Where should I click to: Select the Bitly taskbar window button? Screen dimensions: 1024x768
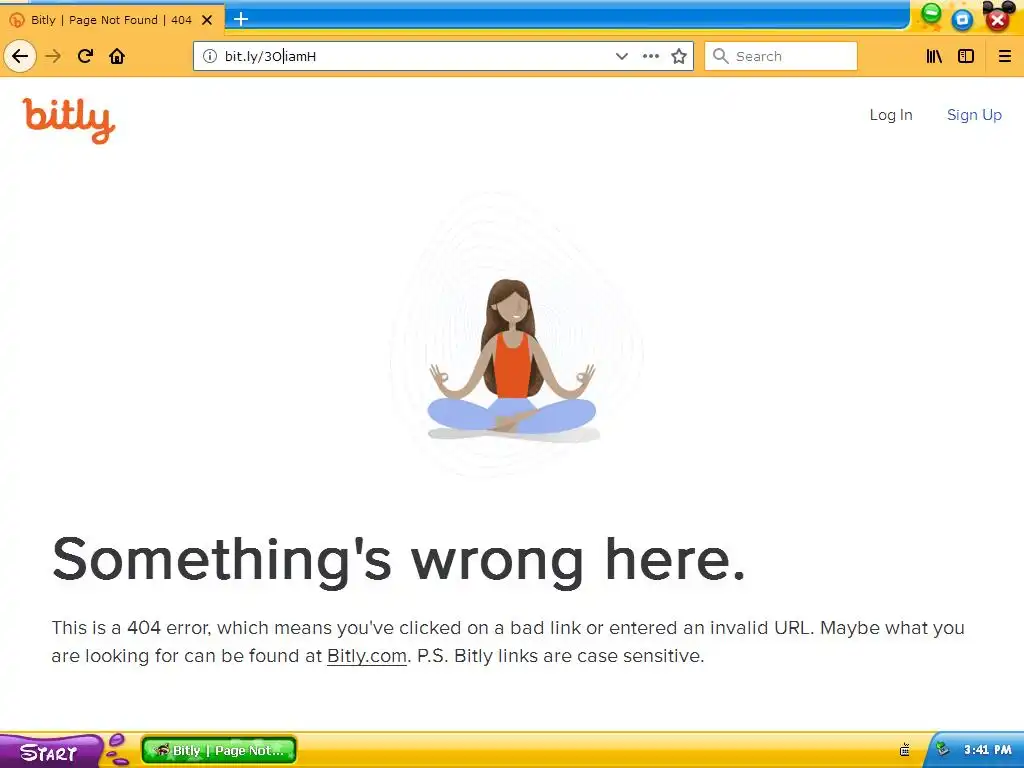click(219, 750)
